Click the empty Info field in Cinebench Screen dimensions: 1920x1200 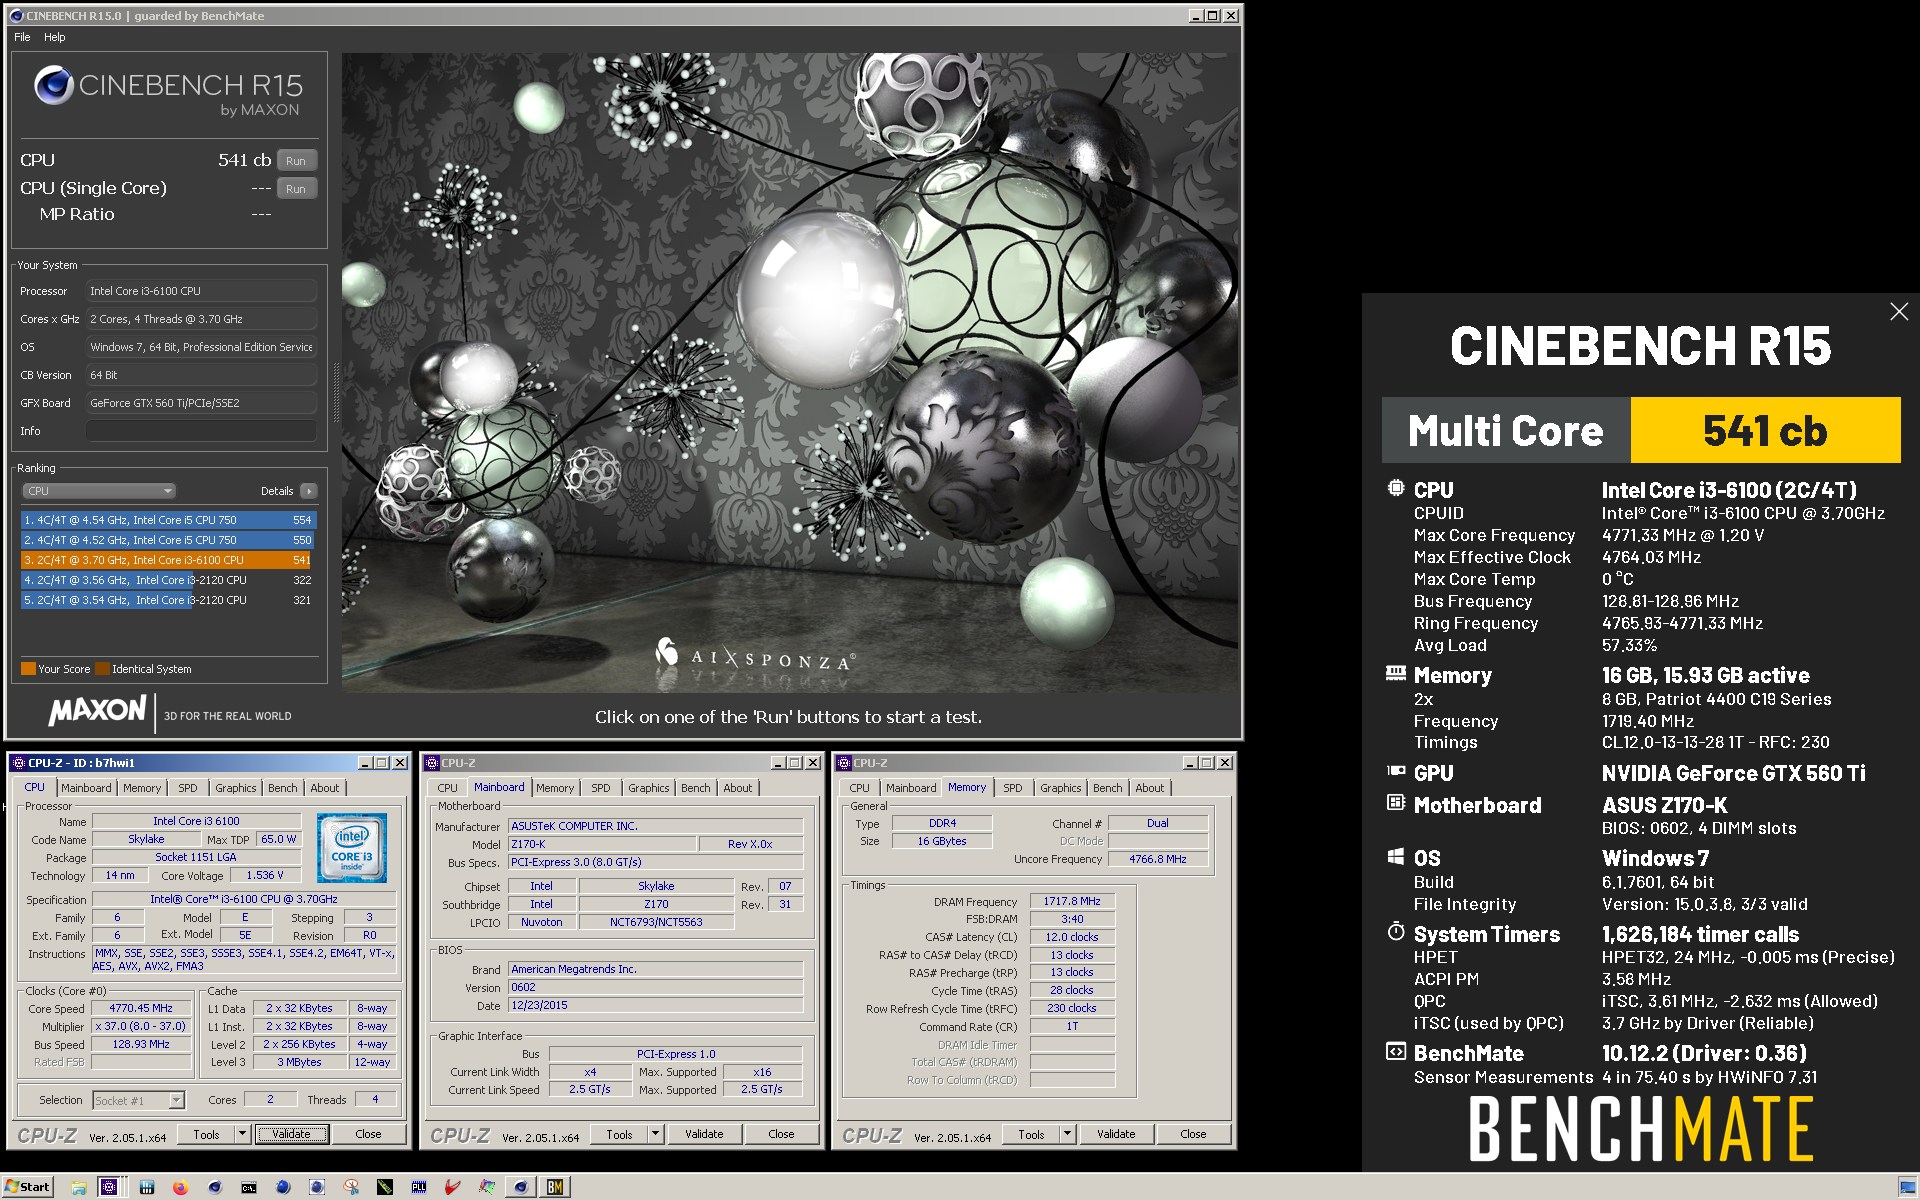[201, 431]
